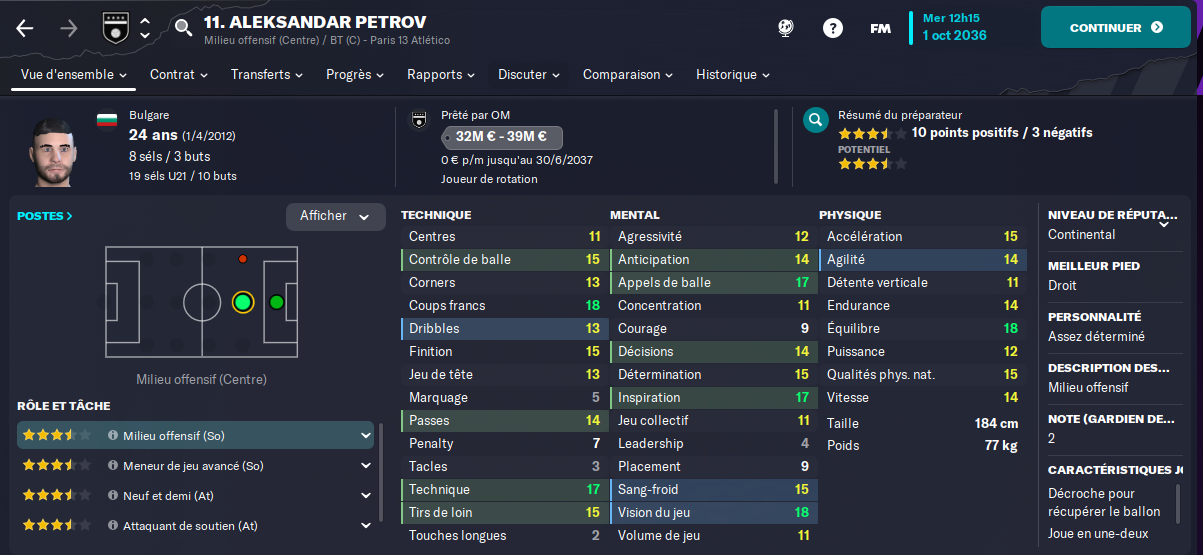Select central attacking midfield position dot
The image size is (1203, 555).
[242, 302]
